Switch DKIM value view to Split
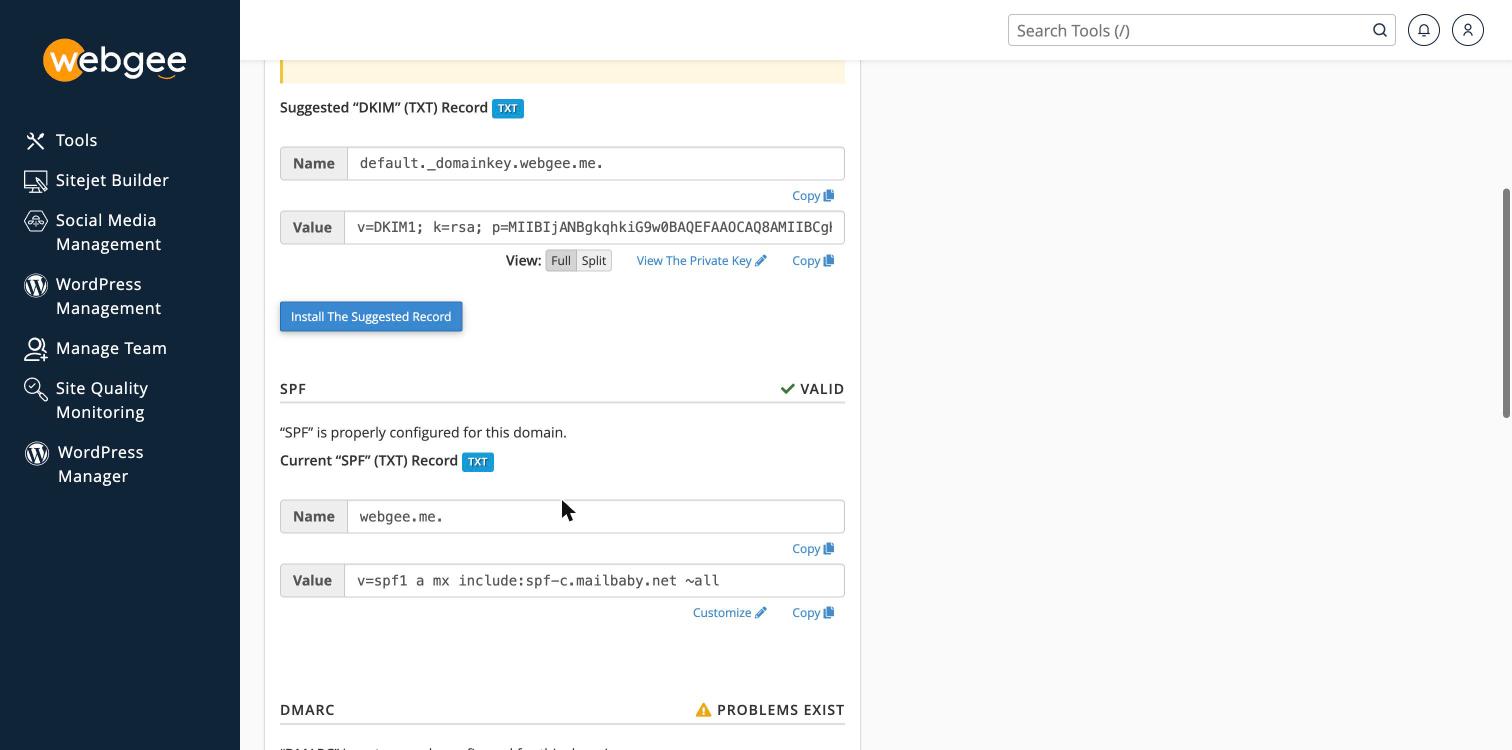Image resolution: width=1512 pixels, height=750 pixels. click(594, 260)
